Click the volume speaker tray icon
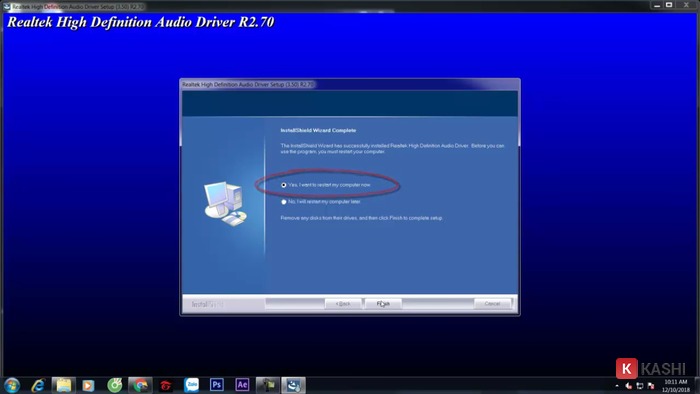 629,386
